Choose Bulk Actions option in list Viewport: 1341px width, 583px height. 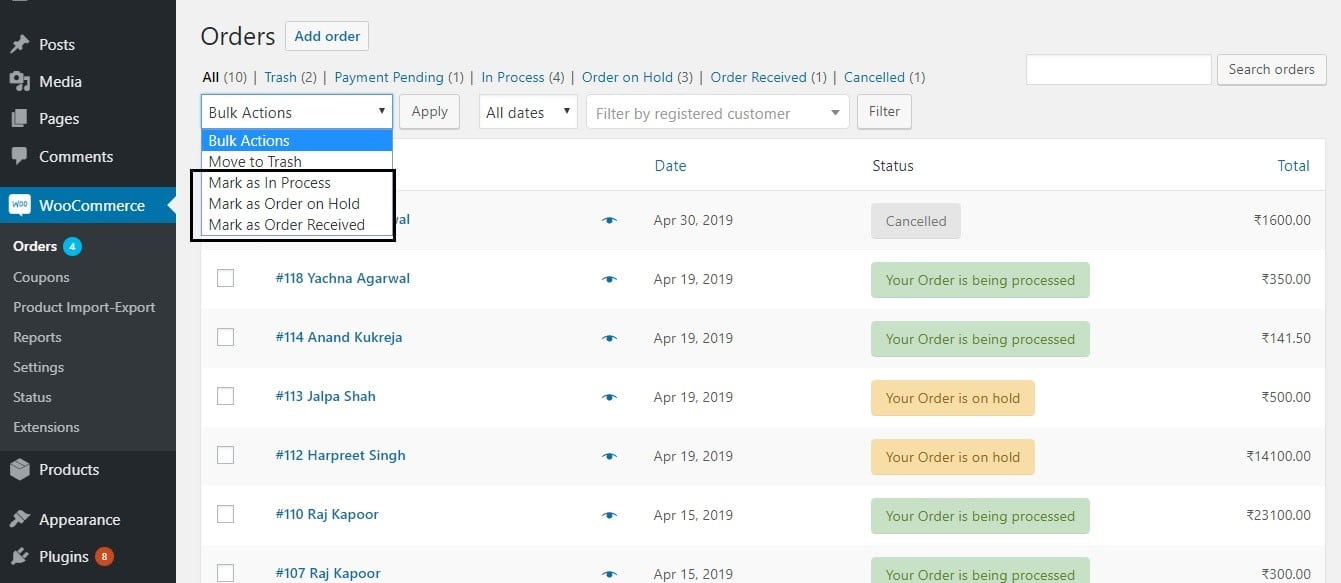(297, 141)
